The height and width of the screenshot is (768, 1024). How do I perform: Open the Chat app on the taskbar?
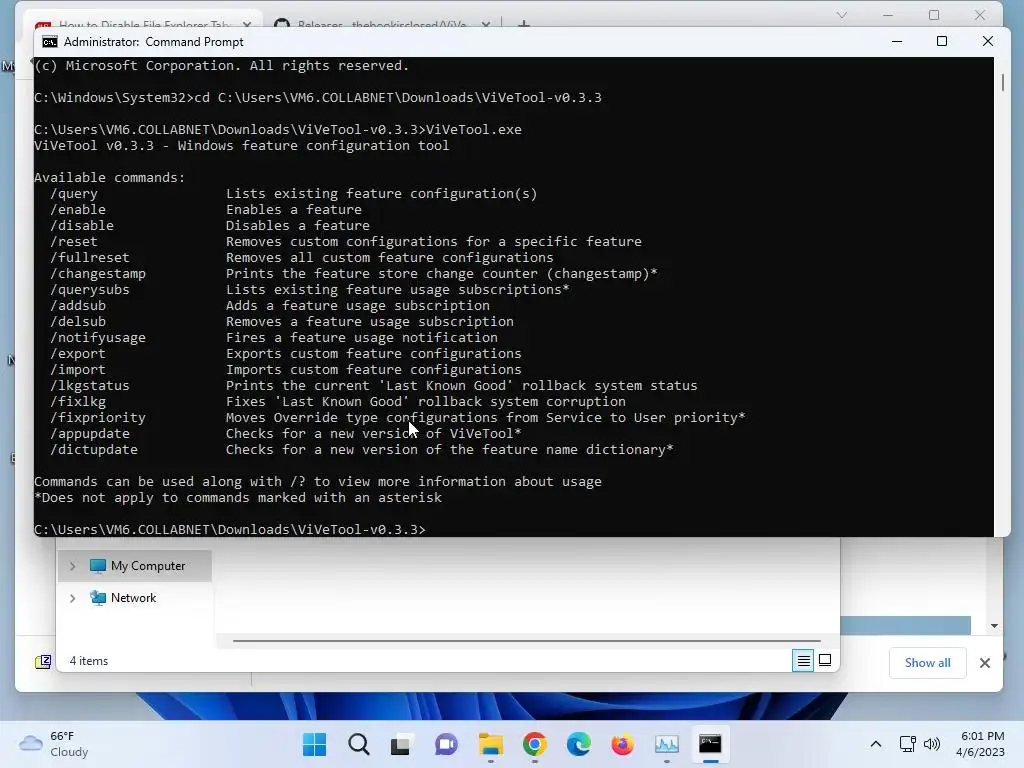point(446,744)
